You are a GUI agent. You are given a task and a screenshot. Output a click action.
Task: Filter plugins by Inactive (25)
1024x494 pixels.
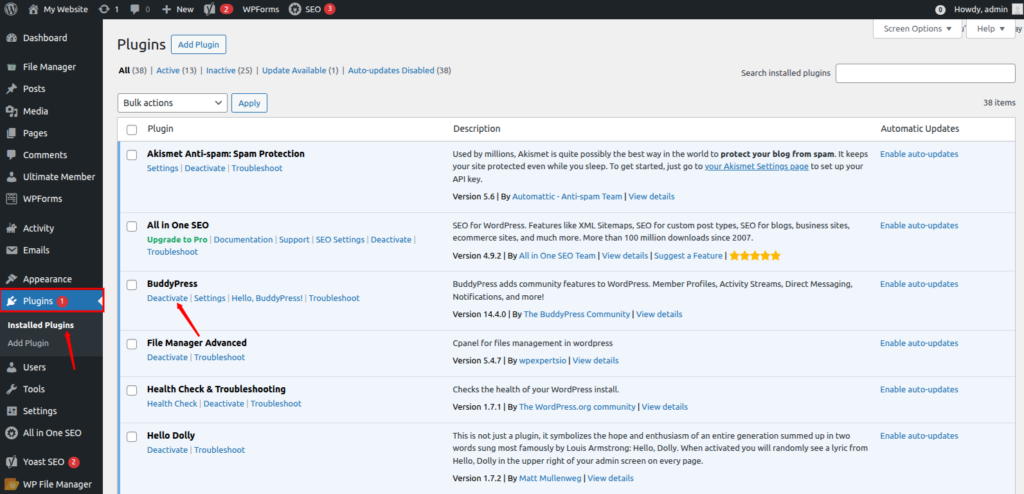229,71
